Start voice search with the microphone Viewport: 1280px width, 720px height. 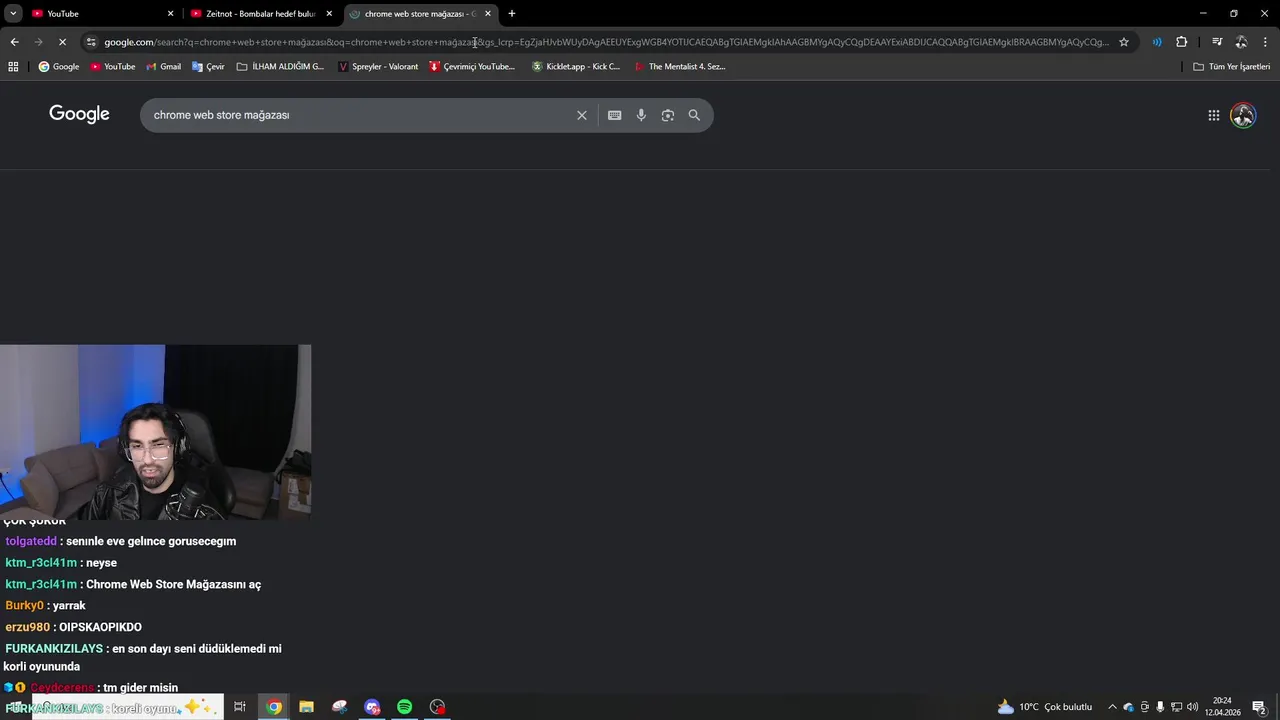pos(641,115)
